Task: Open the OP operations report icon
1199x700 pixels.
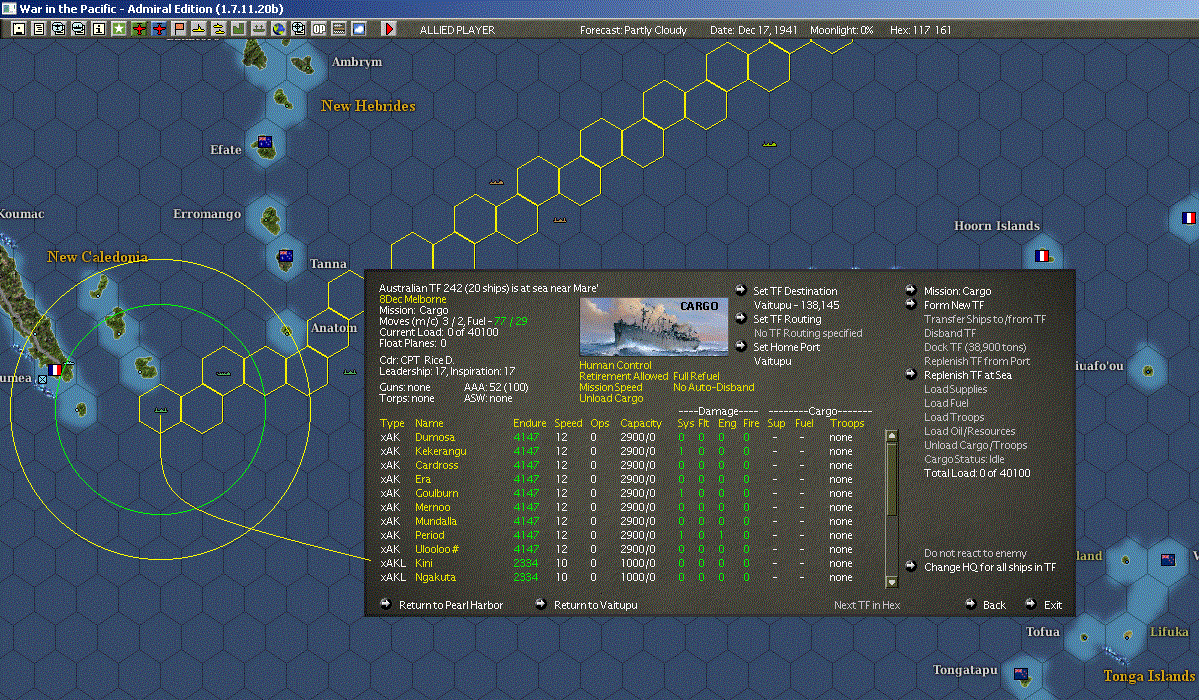Action: point(319,29)
